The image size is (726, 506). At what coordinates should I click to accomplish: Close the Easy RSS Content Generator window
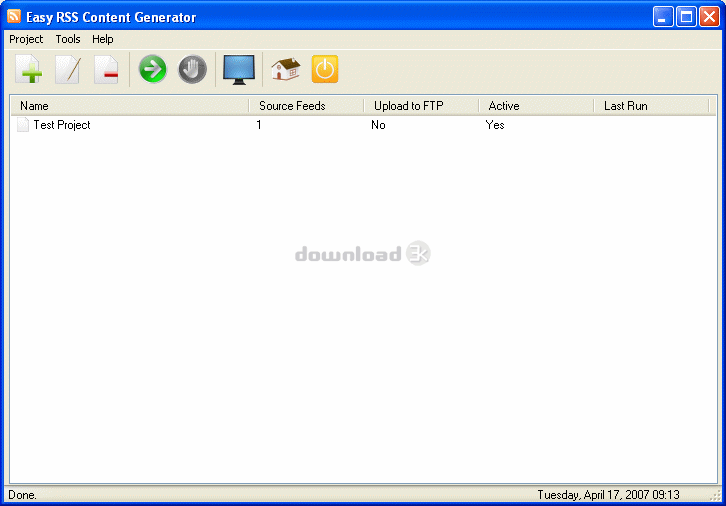click(709, 17)
